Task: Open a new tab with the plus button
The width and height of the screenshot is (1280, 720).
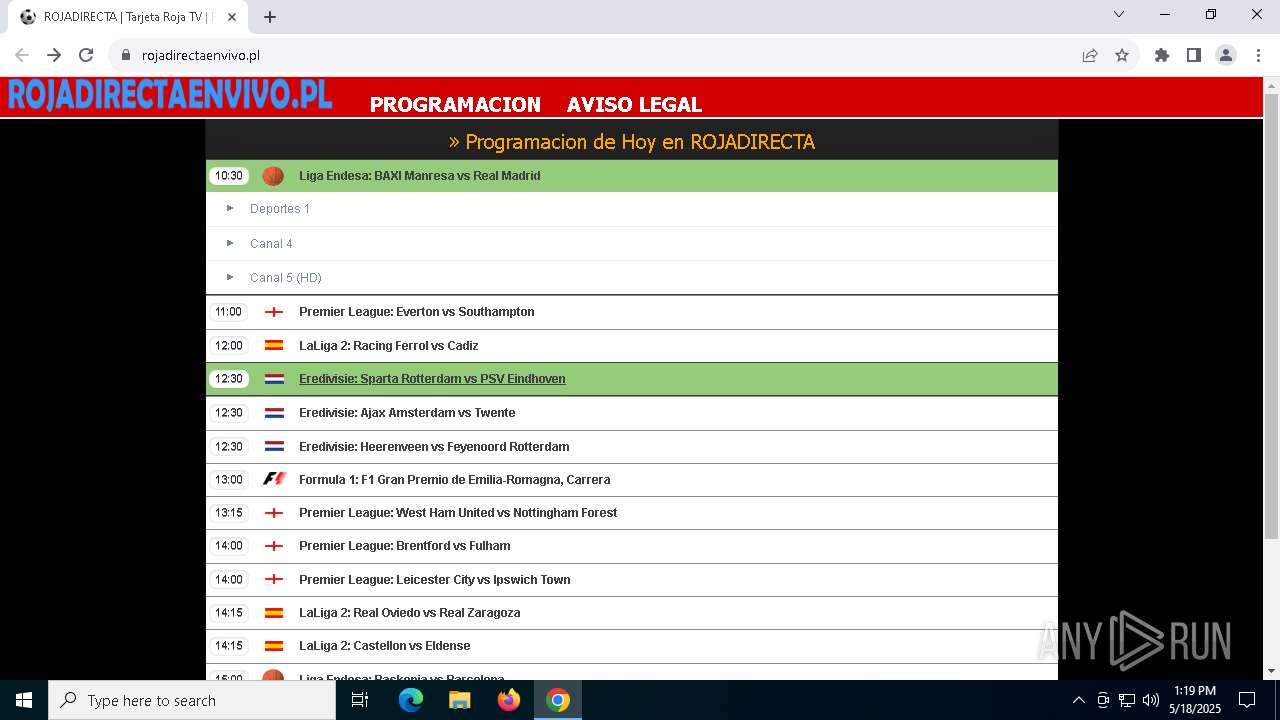Action: pyautogui.click(x=270, y=17)
